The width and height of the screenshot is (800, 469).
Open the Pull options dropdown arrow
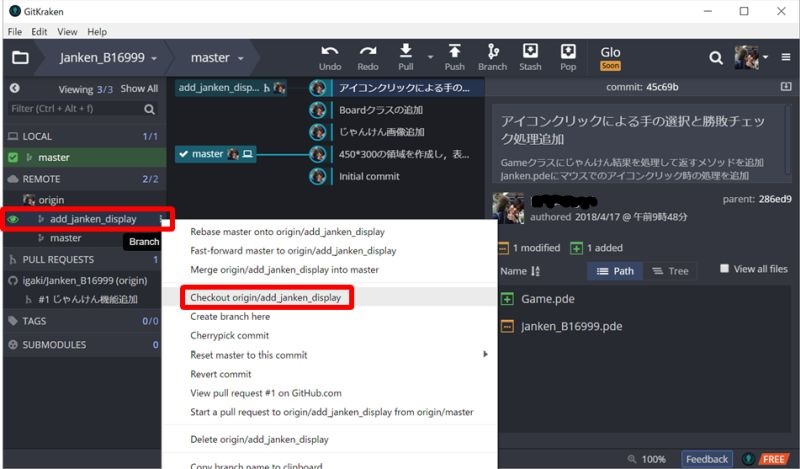pyautogui.click(x=430, y=57)
